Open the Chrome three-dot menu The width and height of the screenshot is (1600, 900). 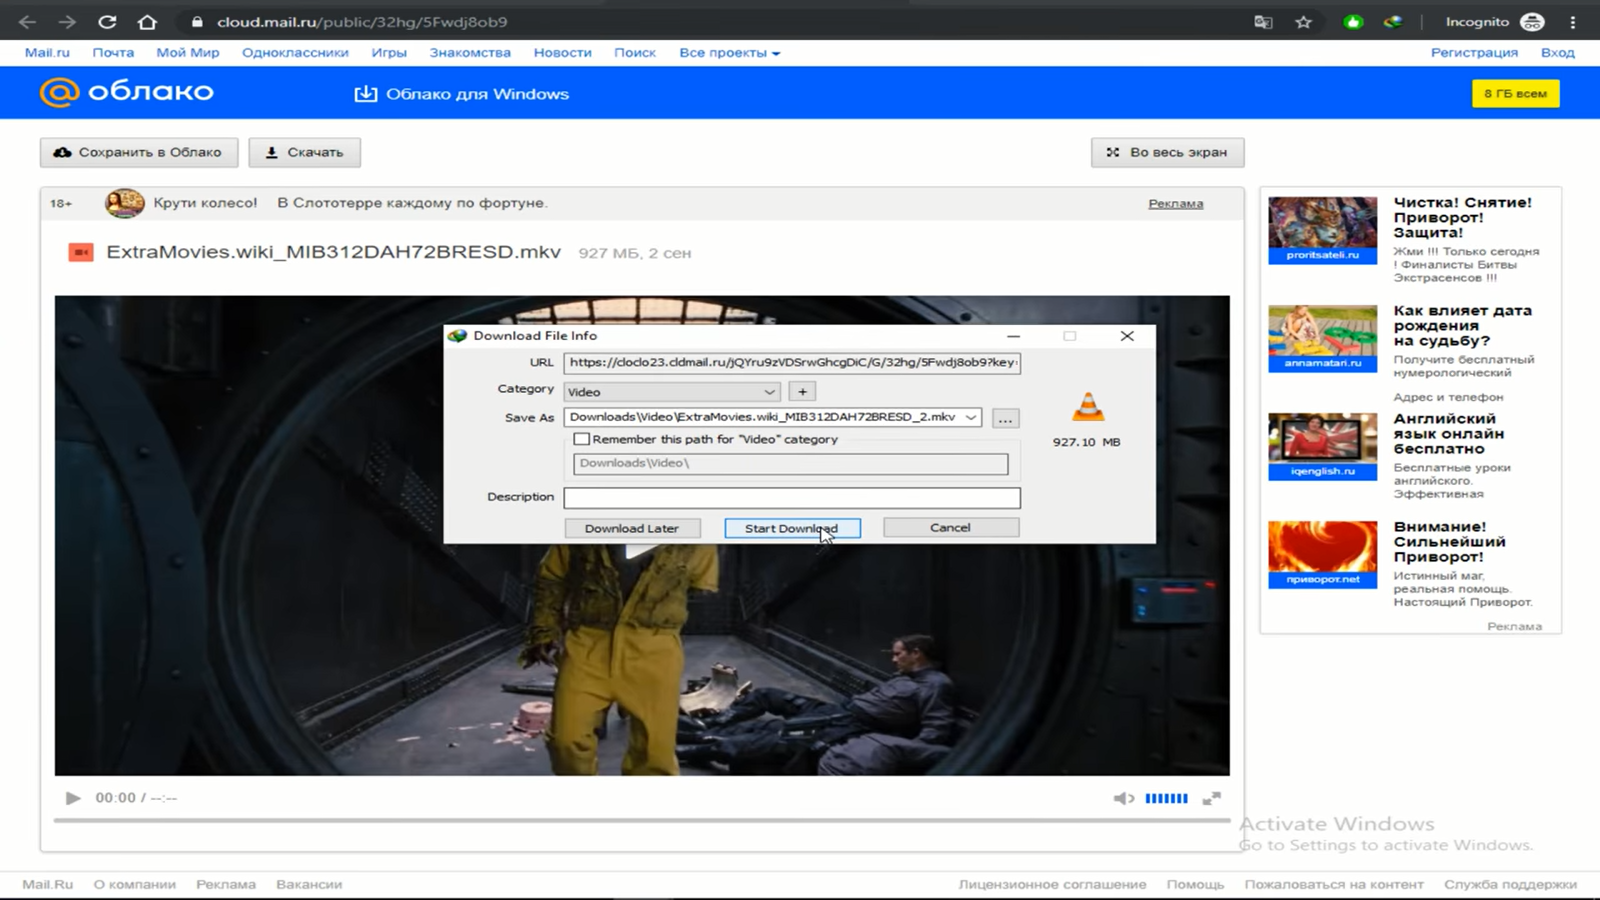[x=1573, y=22]
